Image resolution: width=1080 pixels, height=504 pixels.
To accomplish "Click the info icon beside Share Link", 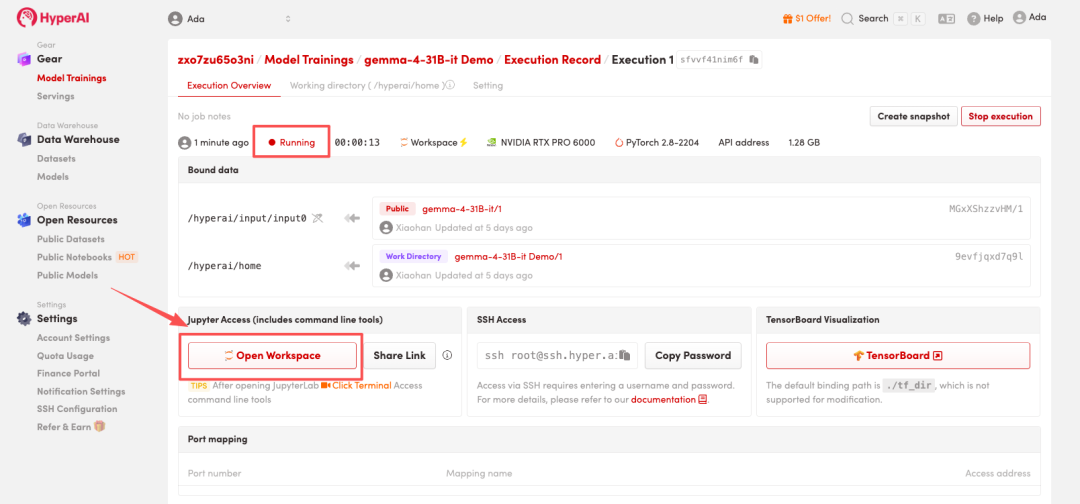I will [447, 355].
